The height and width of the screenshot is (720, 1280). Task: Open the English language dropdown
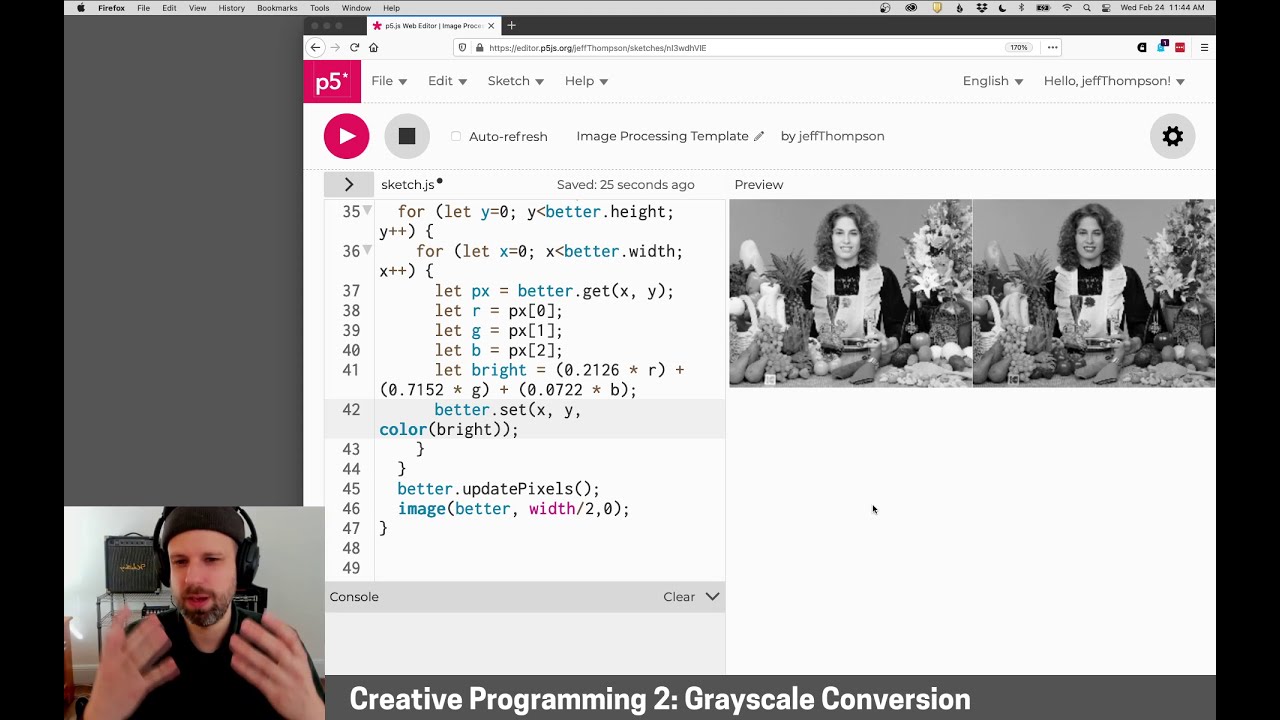click(992, 81)
